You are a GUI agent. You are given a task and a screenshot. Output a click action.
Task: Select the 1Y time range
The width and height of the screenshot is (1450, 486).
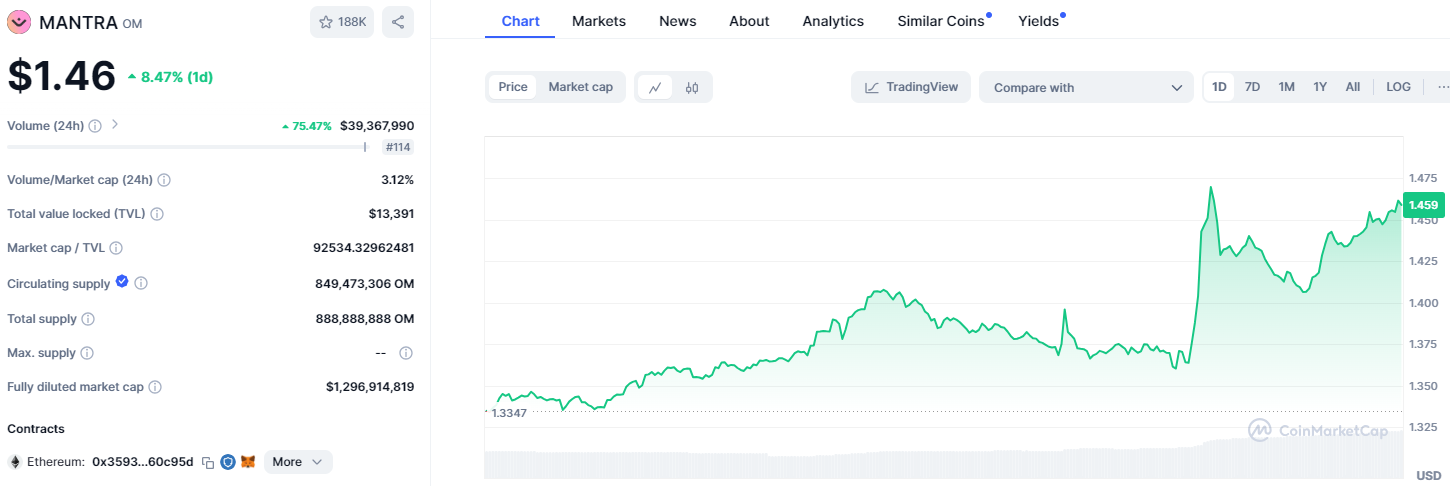point(1320,87)
